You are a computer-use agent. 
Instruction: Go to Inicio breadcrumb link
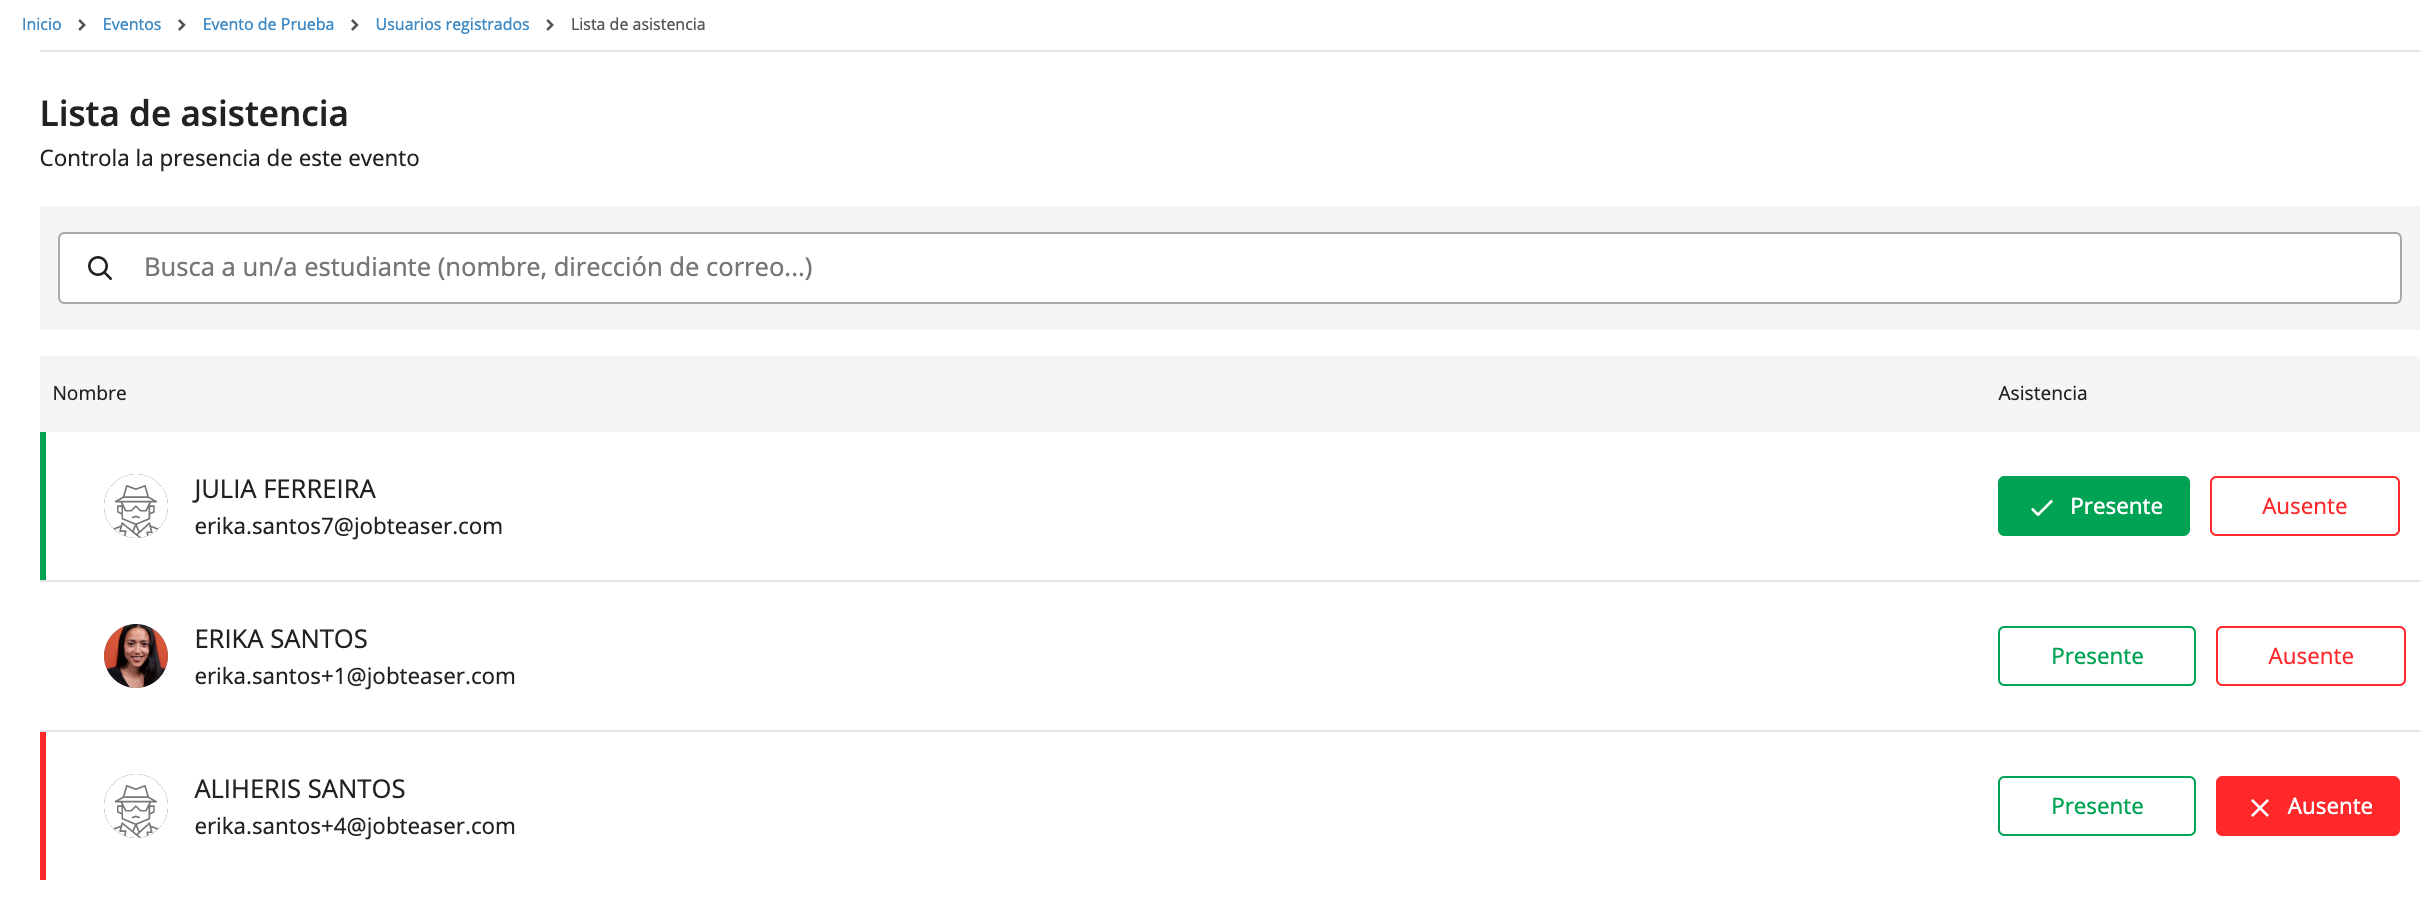click(x=42, y=24)
